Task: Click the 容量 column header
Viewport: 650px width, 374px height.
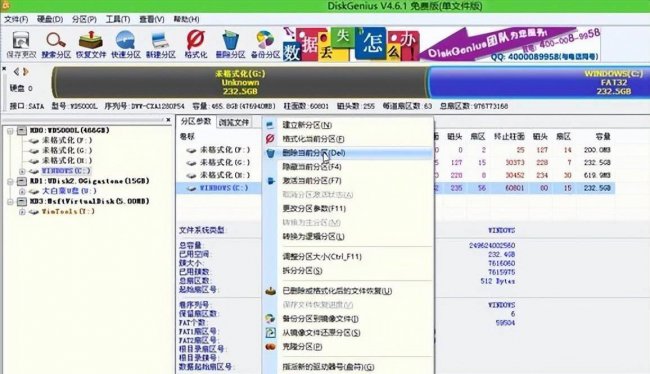Action: (x=603, y=136)
